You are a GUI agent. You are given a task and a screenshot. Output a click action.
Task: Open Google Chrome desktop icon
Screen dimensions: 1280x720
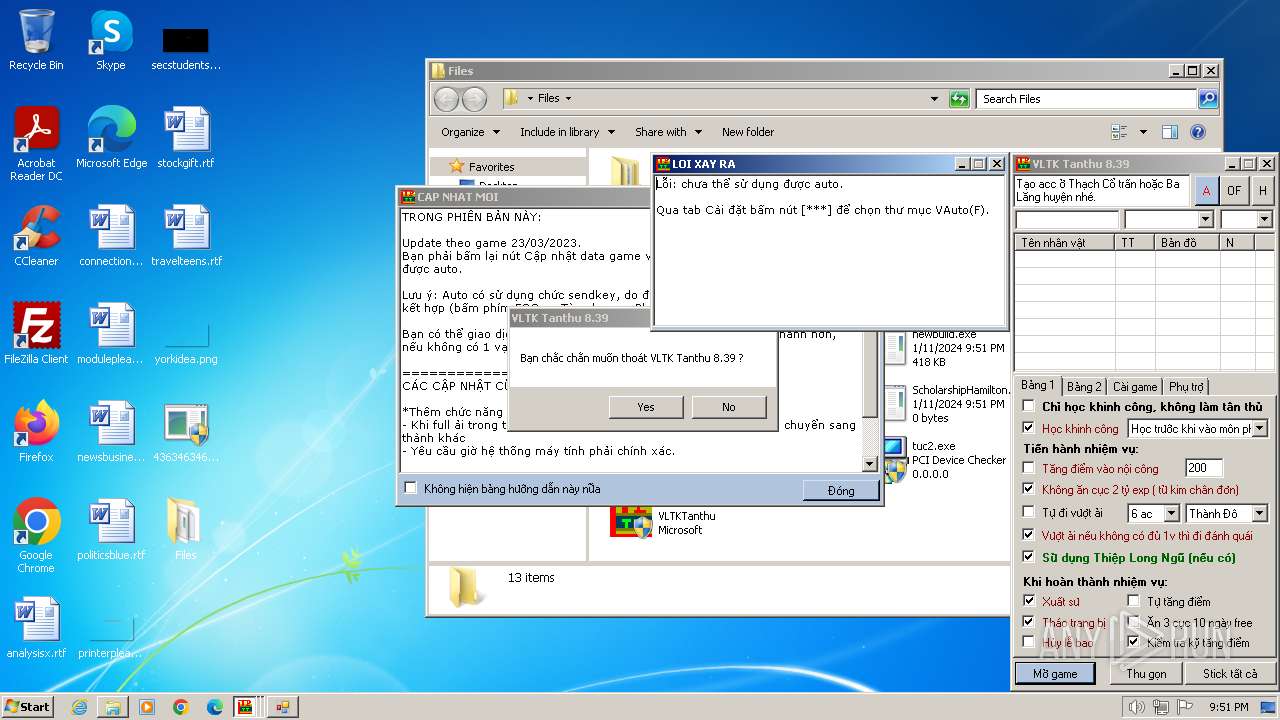(36, 536)
